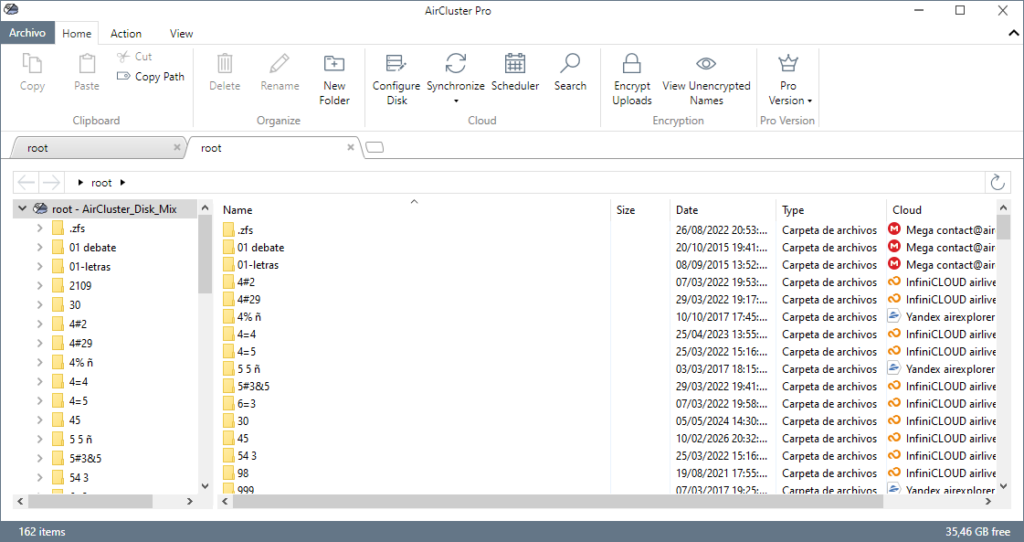1024x542 pixels.
Task: Expand the 2109 folder in tree
Action: [x=39, y=286]
